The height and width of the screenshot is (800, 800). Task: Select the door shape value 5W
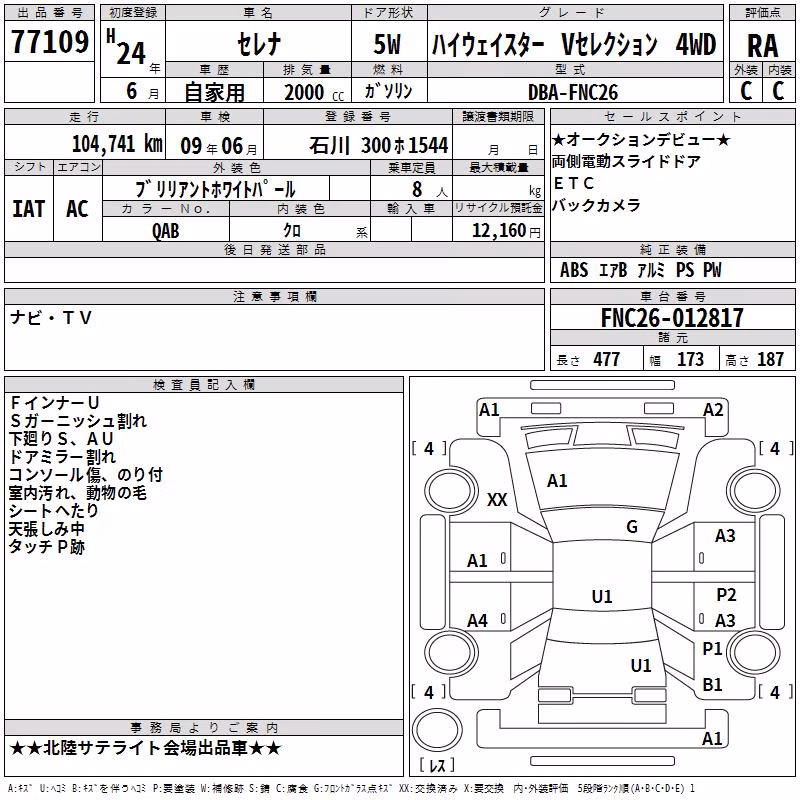coord(387,44)
